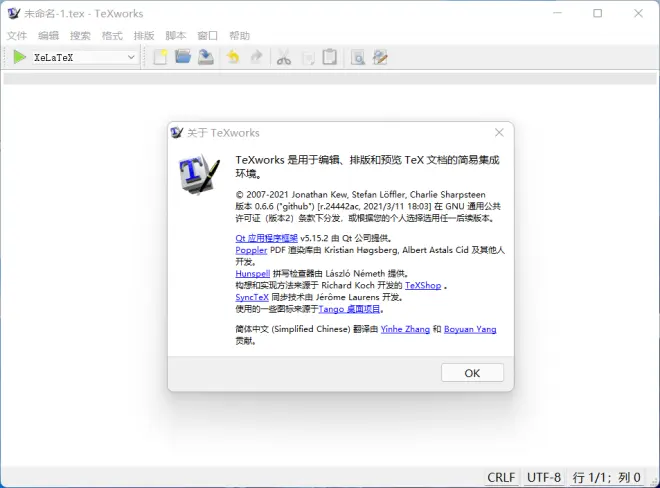660x488 pixels.
Task: Follow the Tango 桌面项目 link
Action: pos(349,309)
